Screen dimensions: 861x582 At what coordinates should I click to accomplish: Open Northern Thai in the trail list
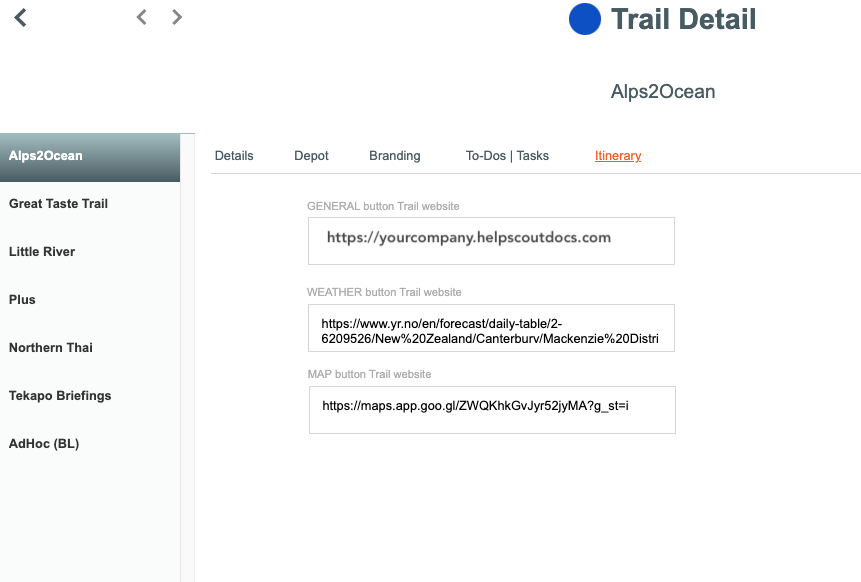(90, 348)
